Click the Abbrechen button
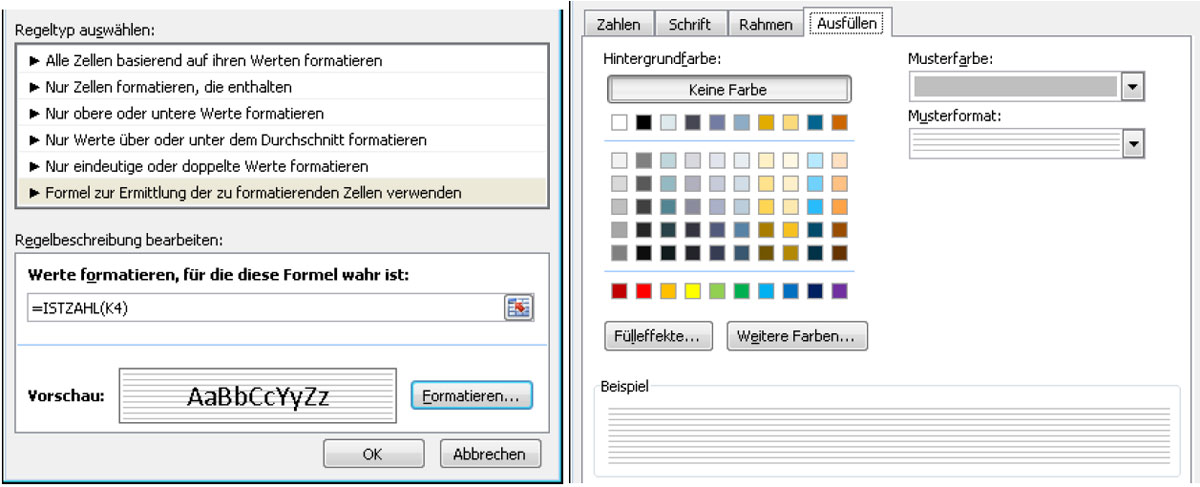 [489, 453]
